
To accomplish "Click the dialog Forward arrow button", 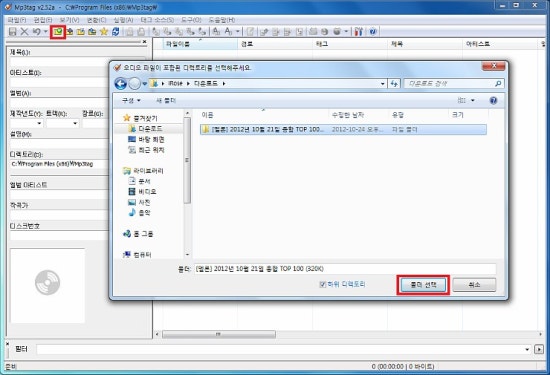I will point(134,83).
